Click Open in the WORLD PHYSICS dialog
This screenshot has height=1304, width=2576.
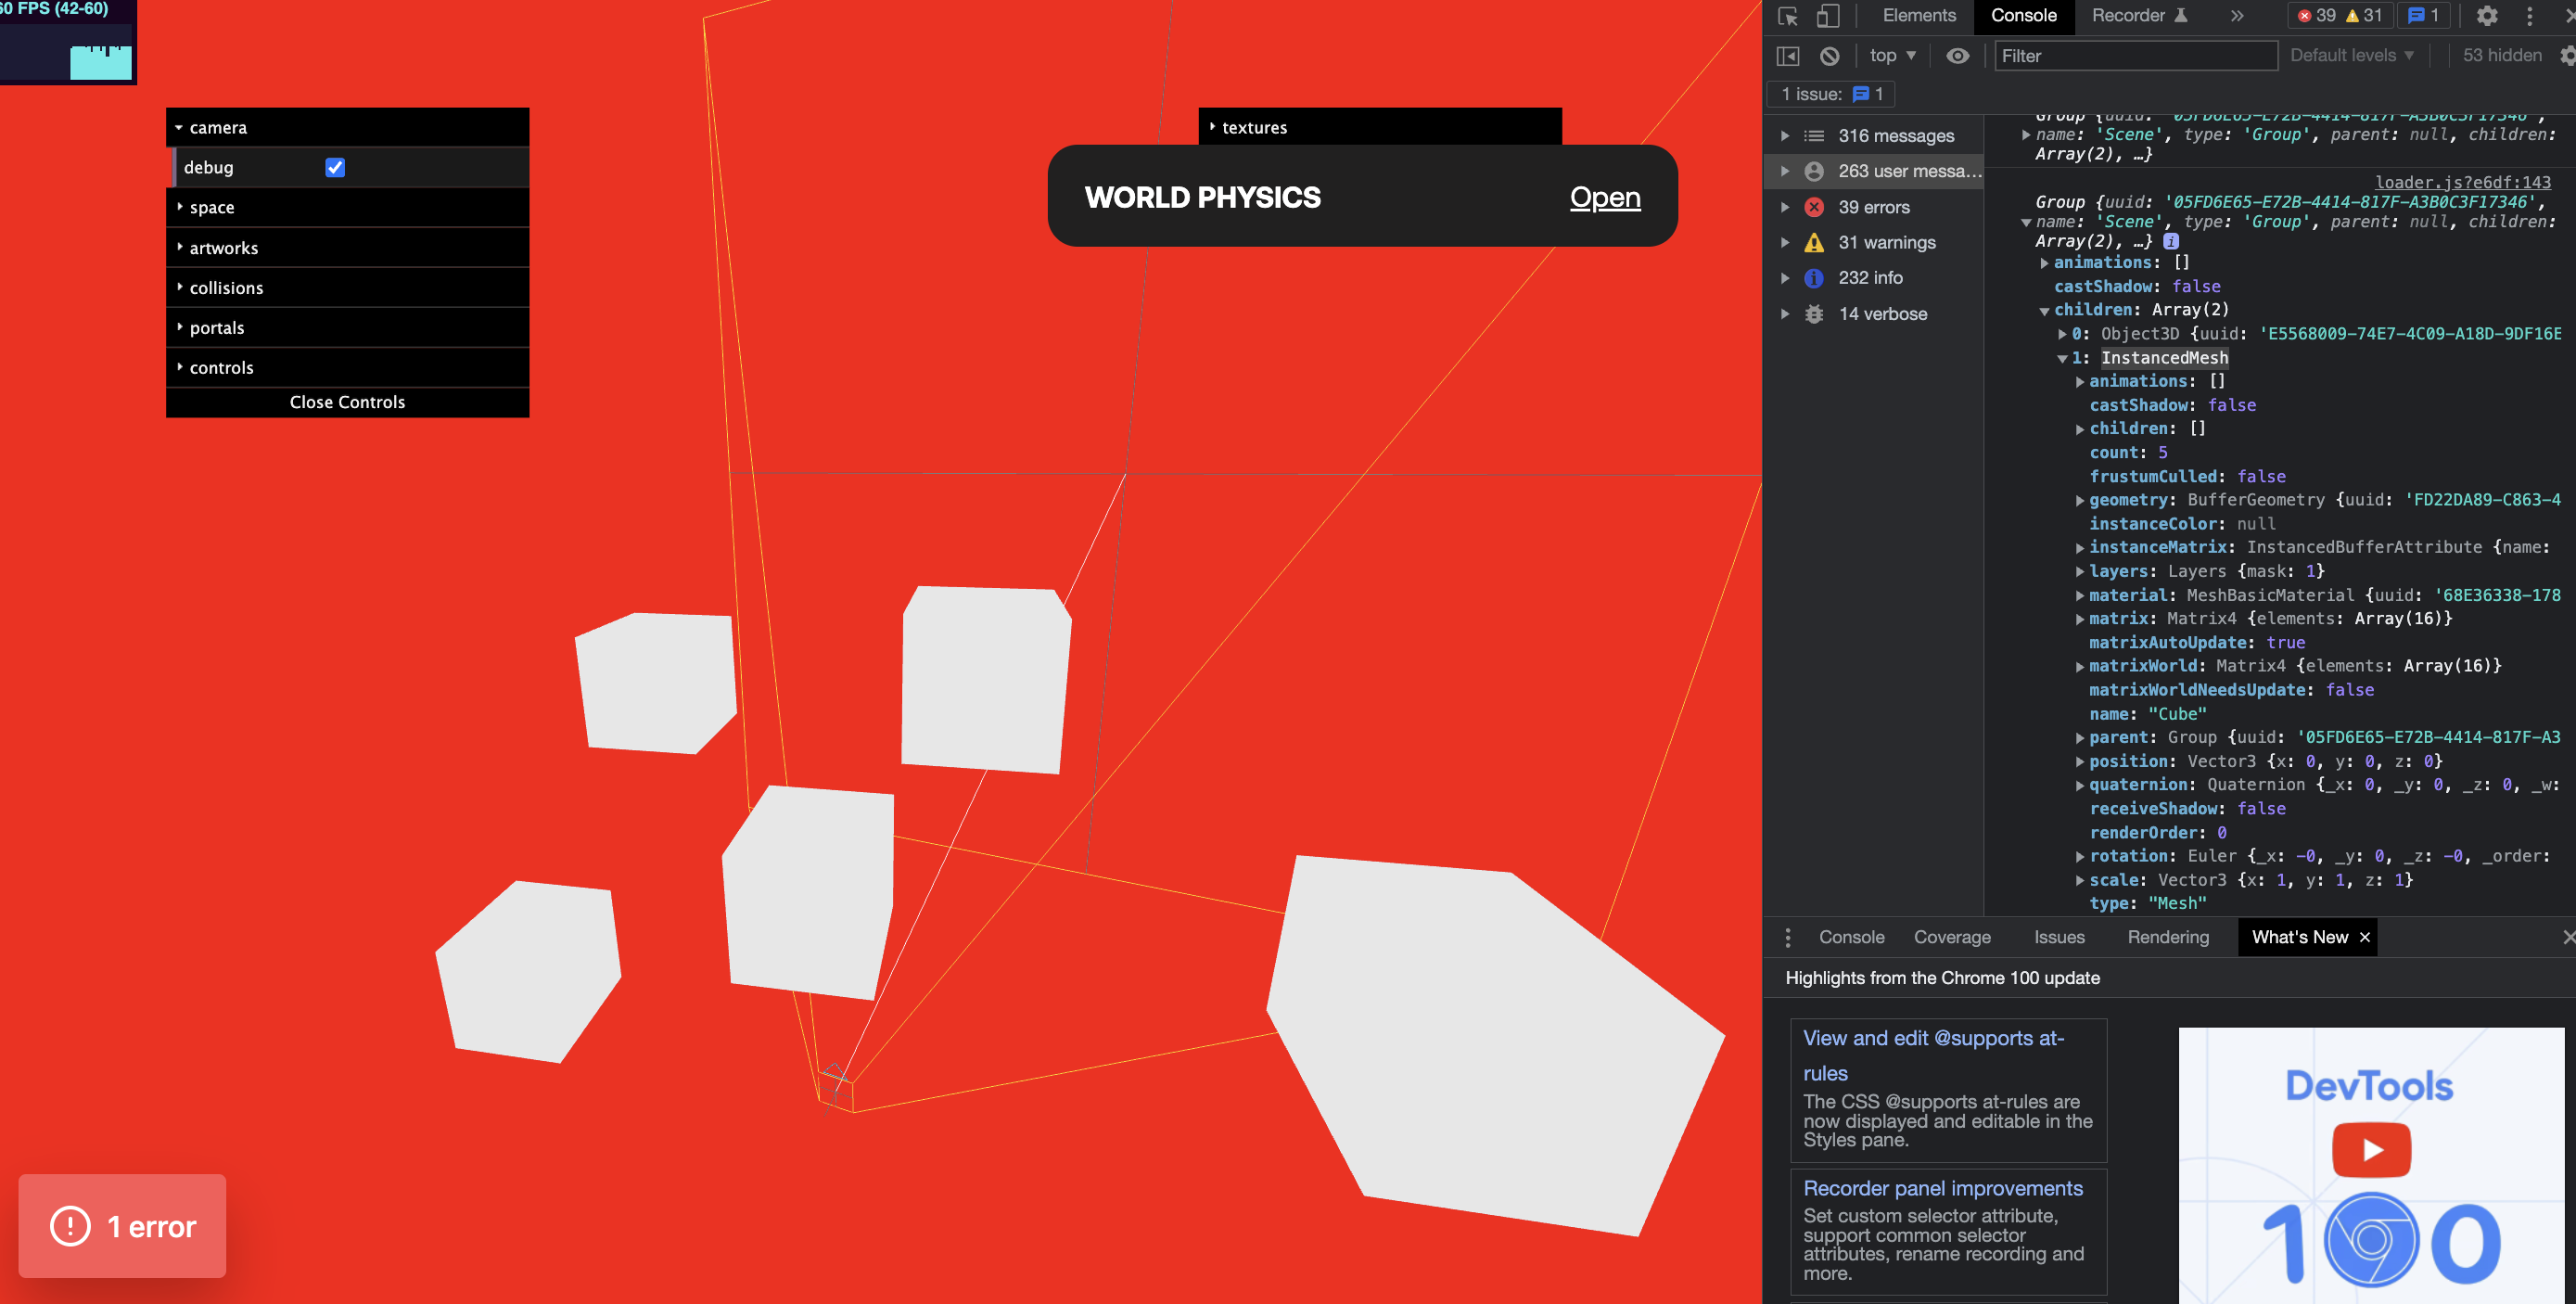[x=1604, y=197]
